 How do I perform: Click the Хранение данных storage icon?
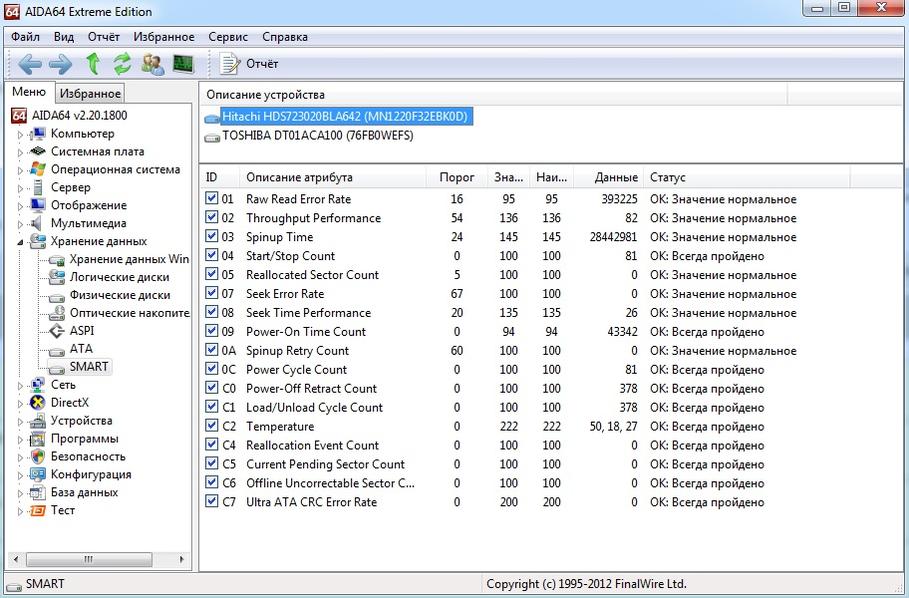click(38, 242)
